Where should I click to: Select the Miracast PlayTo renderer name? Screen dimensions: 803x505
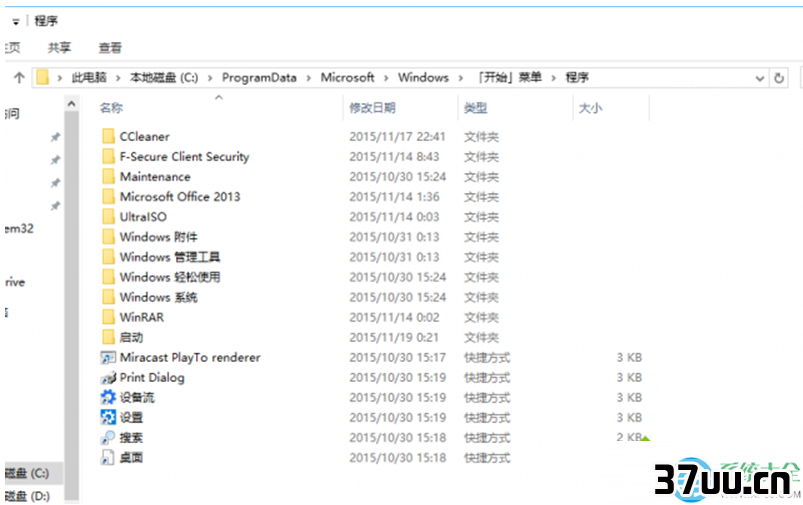(x=190, y=357)
